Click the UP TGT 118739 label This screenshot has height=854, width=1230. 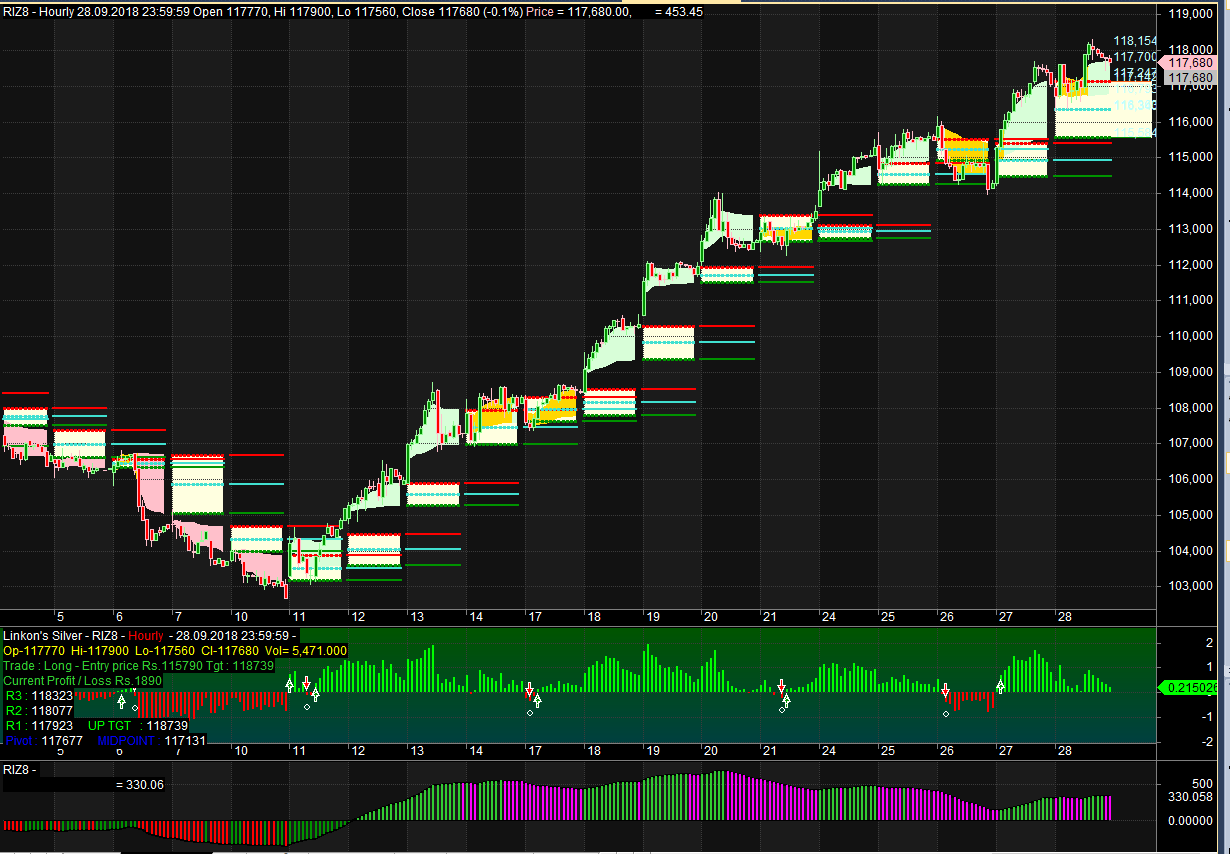pyautogui.click(x=138, y=725)
